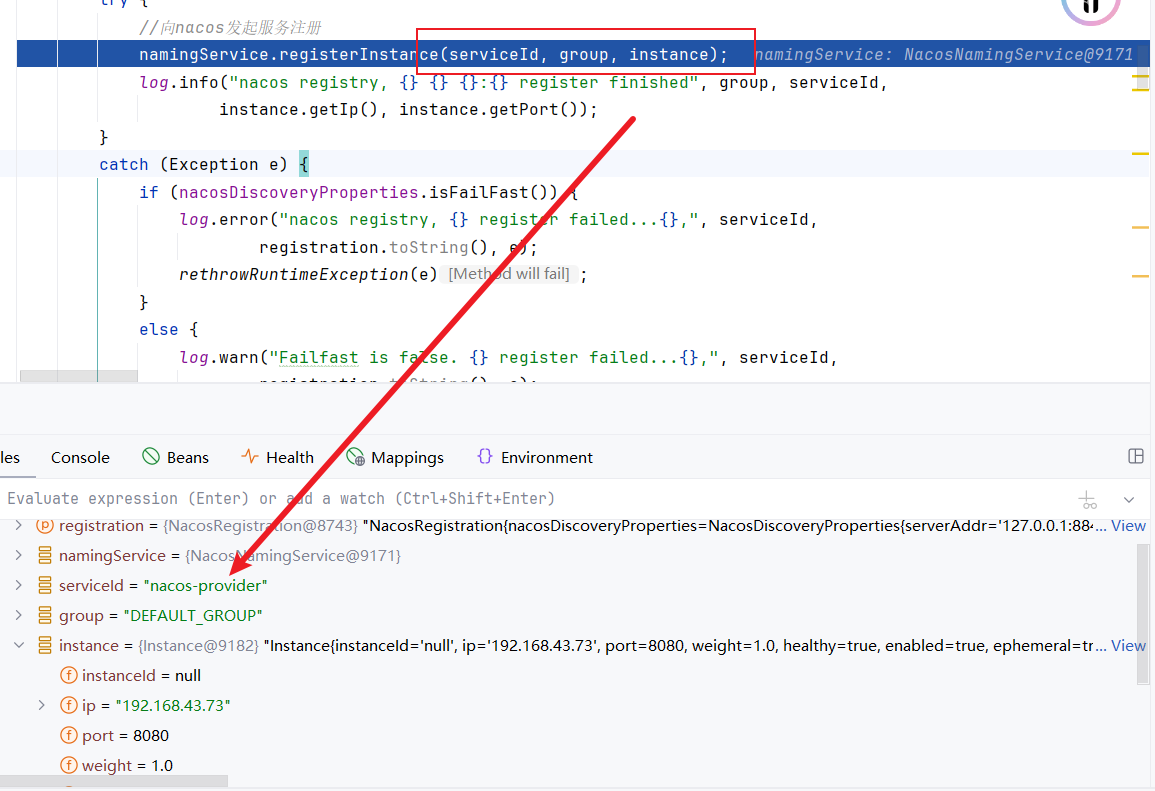The image size is (1155, 791).
Task: Click the field icon beside port variable
Action: 69,736
